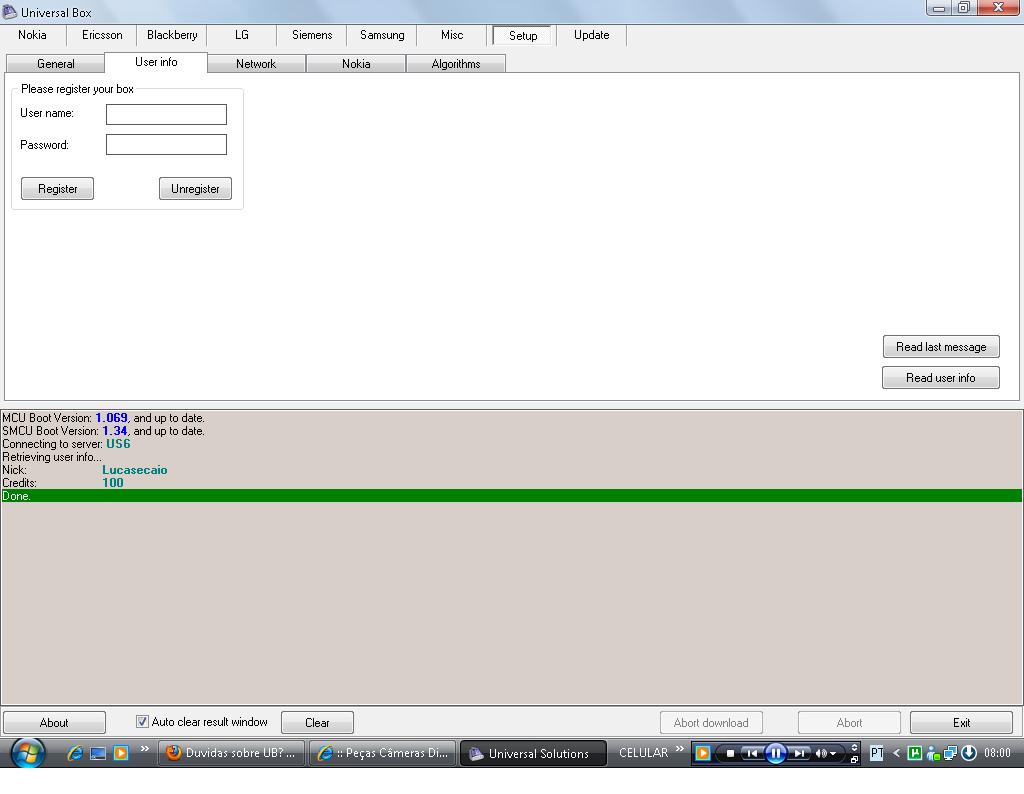Skip to previous track in taskbar player
The image size is (1024, 794).
click(x=752, y=754)
